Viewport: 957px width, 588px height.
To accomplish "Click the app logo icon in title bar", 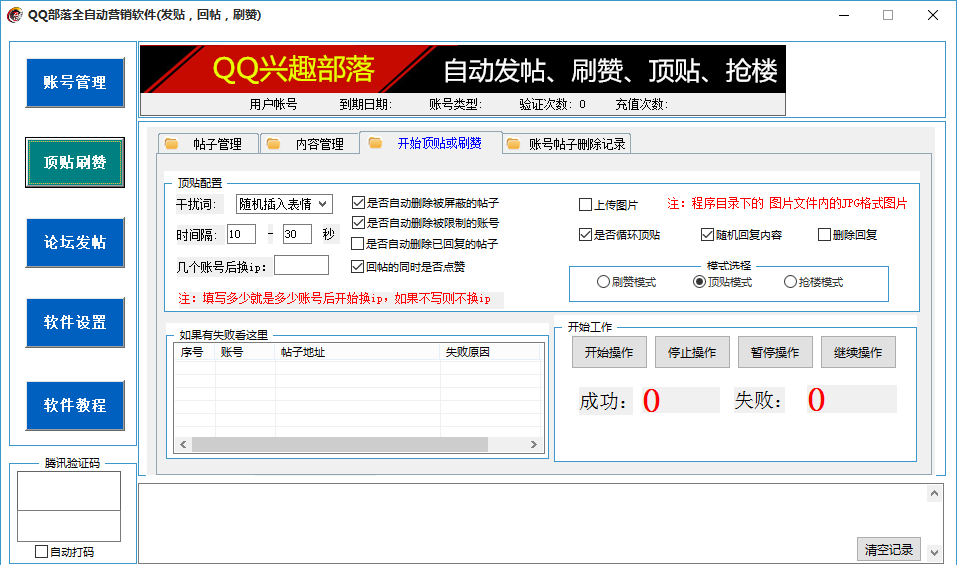I will pos(15,15).
